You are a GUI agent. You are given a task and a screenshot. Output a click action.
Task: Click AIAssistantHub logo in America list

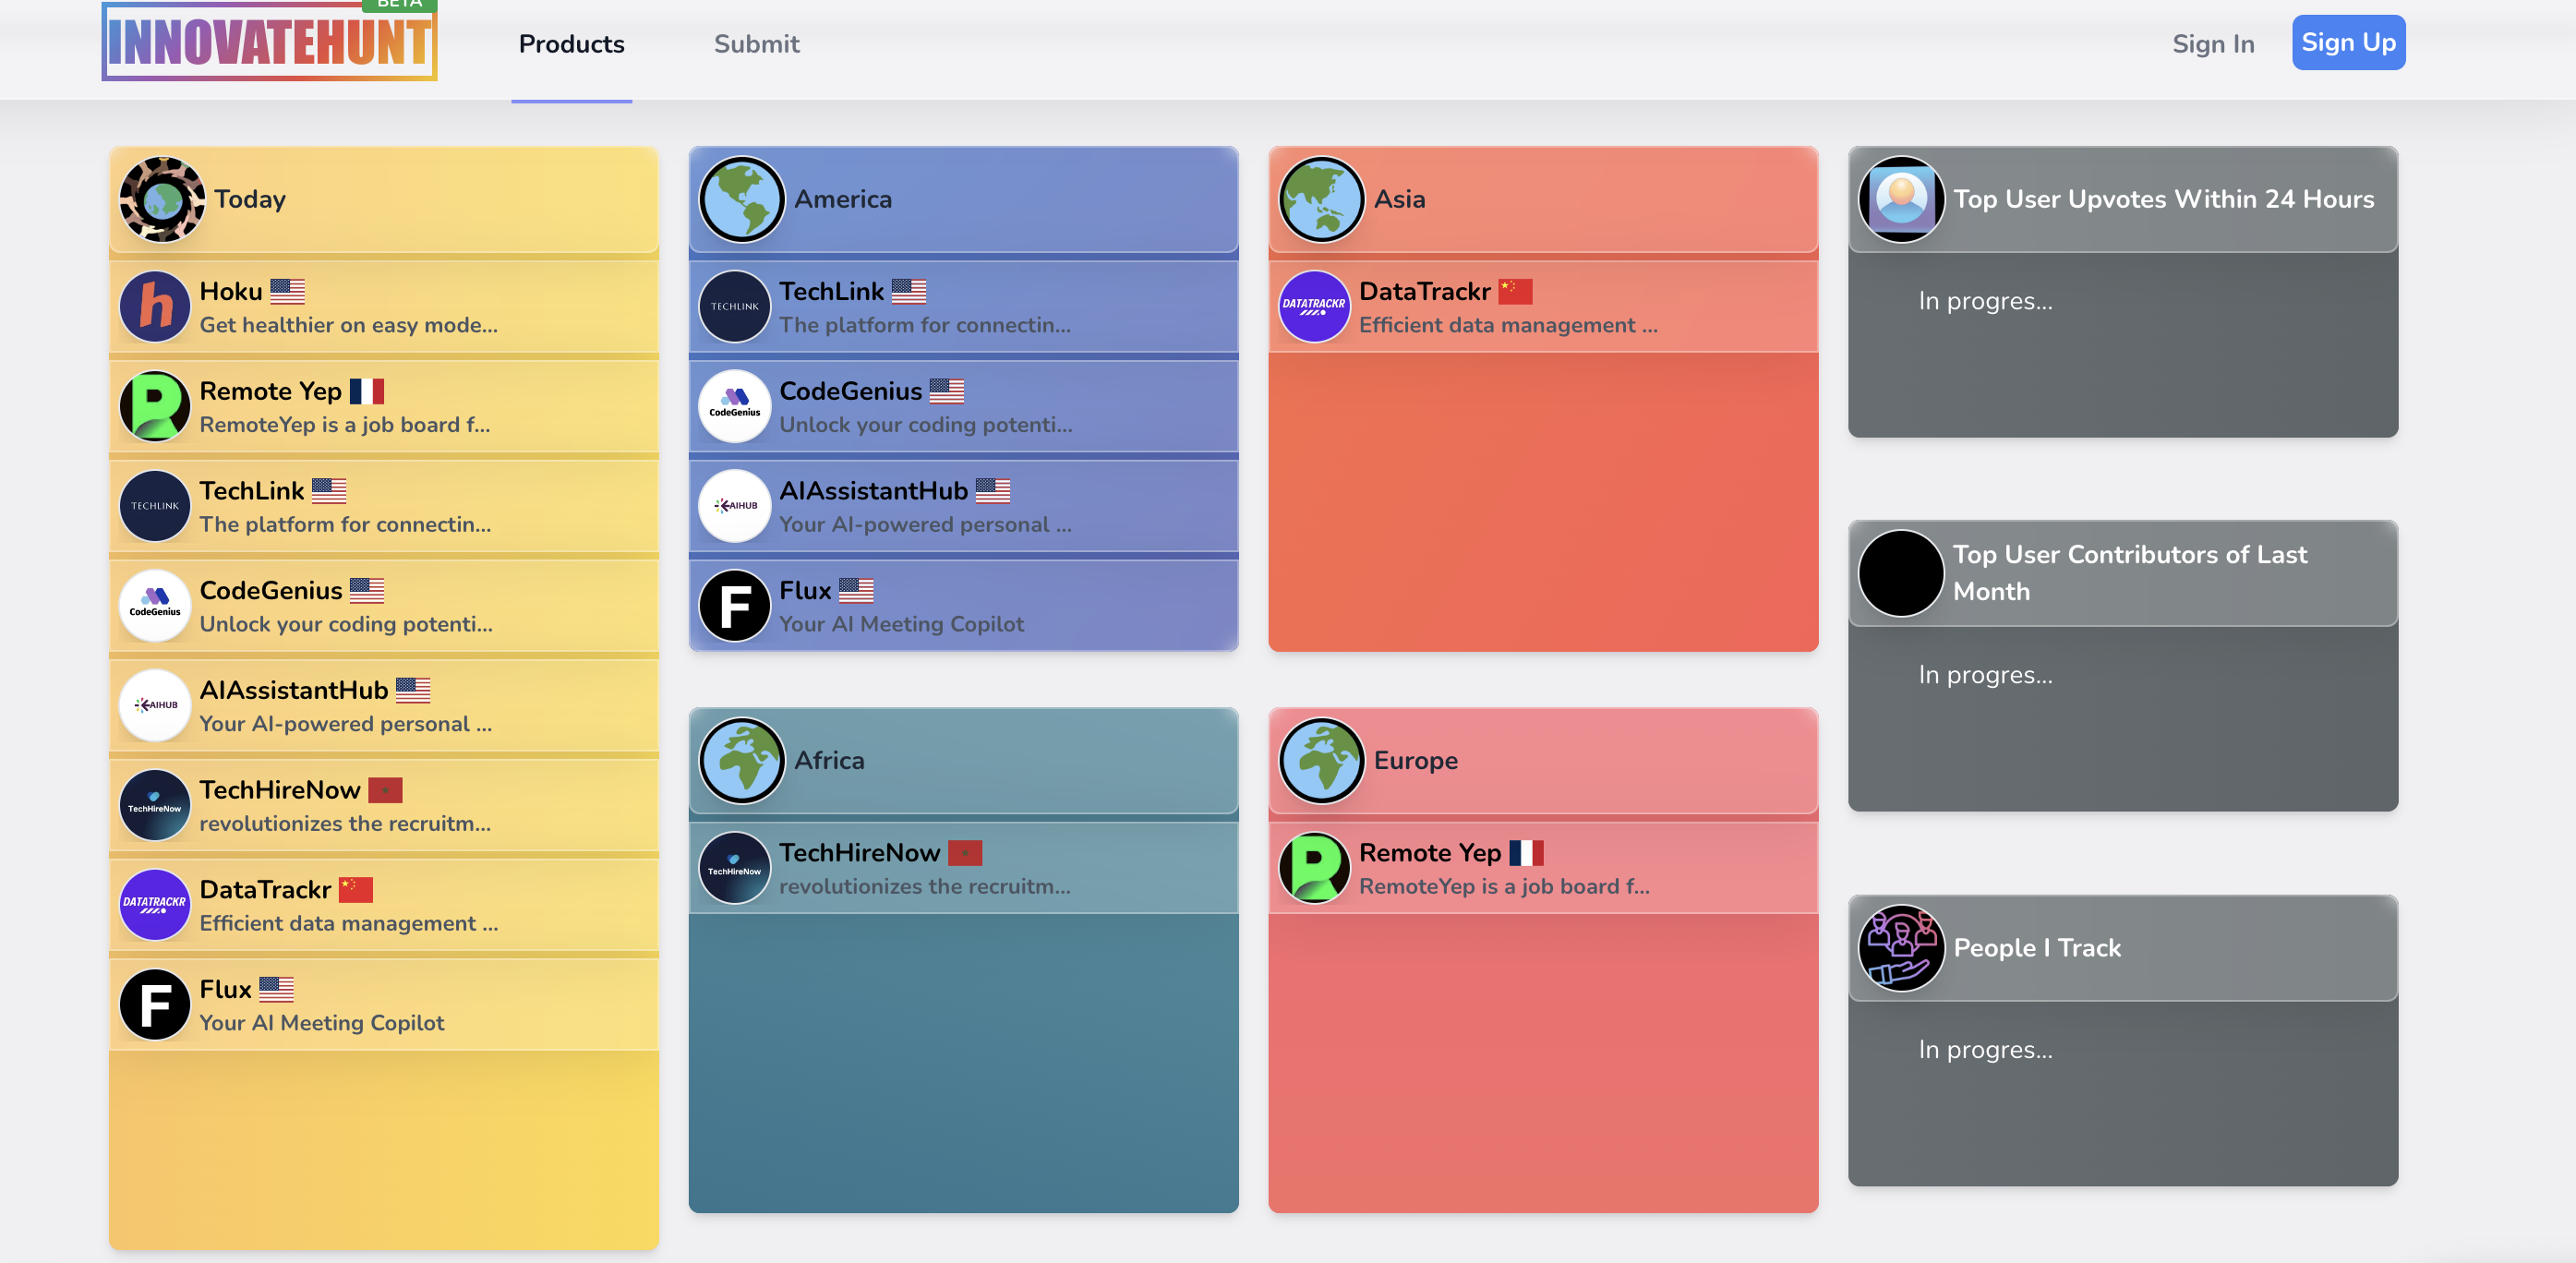735,506
